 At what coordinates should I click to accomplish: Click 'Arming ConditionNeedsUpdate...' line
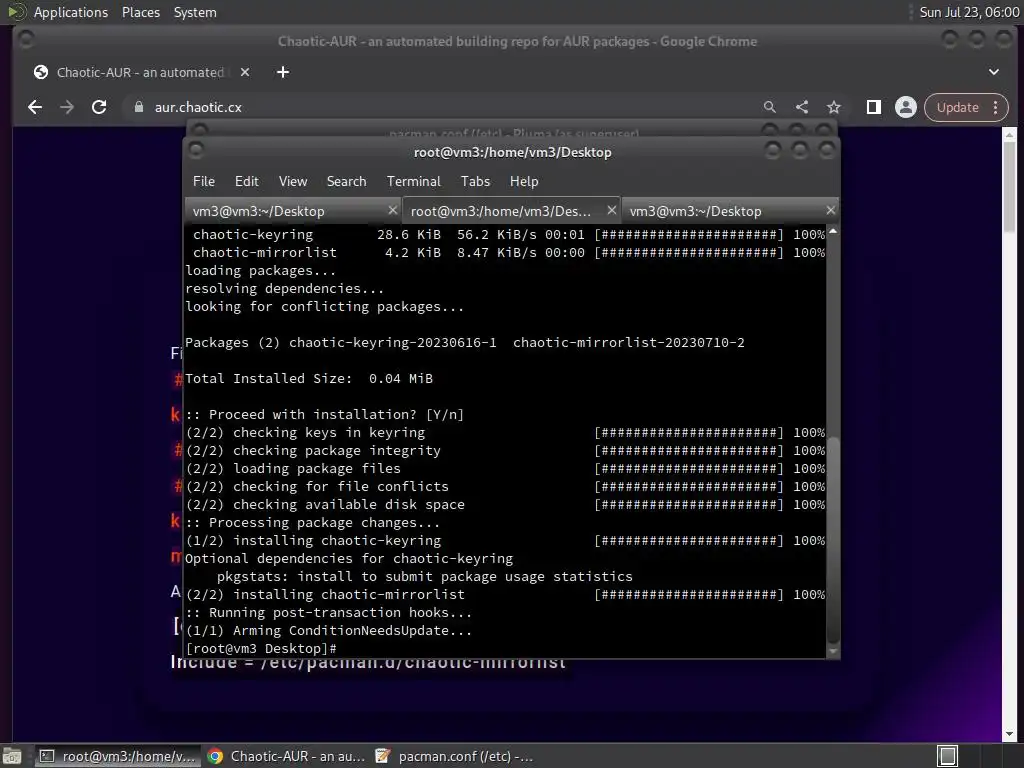(328, 631)
